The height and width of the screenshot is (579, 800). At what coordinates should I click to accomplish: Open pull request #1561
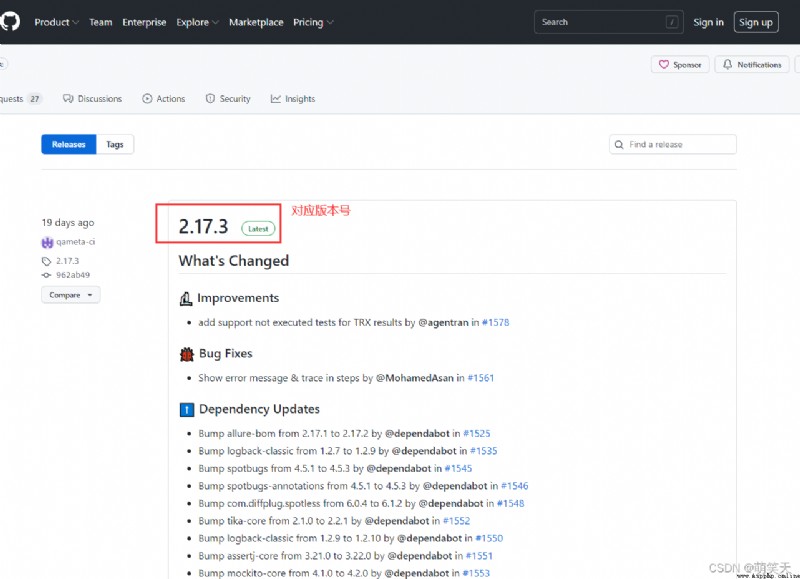[481, 378]
